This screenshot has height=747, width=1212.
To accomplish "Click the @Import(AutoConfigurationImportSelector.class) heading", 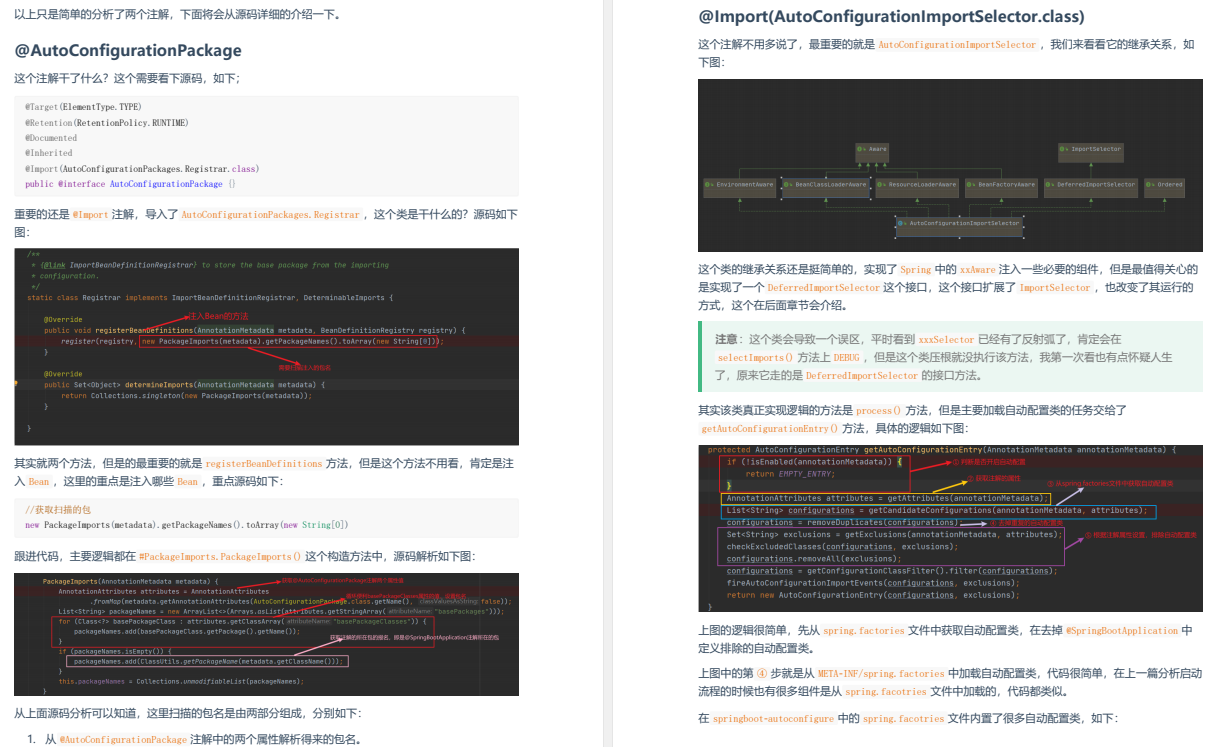I will tap(891, 17).
